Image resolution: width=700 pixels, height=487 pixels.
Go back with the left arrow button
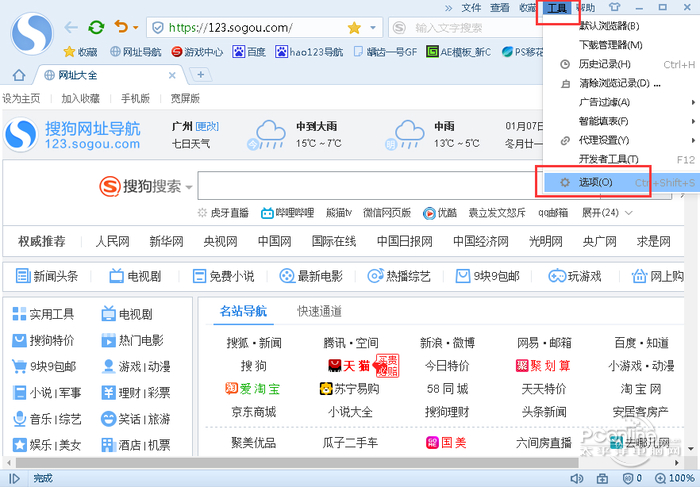(x=71, y=28)
